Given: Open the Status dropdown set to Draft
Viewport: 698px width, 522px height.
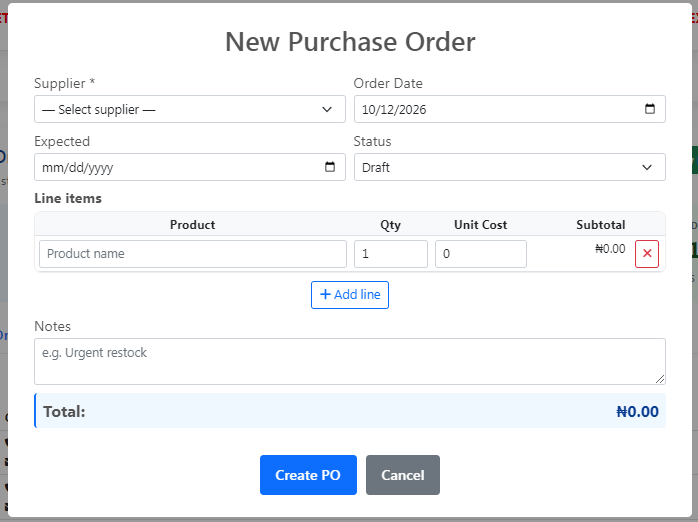Looking at the screenshot, I should [x=510, y=167].
